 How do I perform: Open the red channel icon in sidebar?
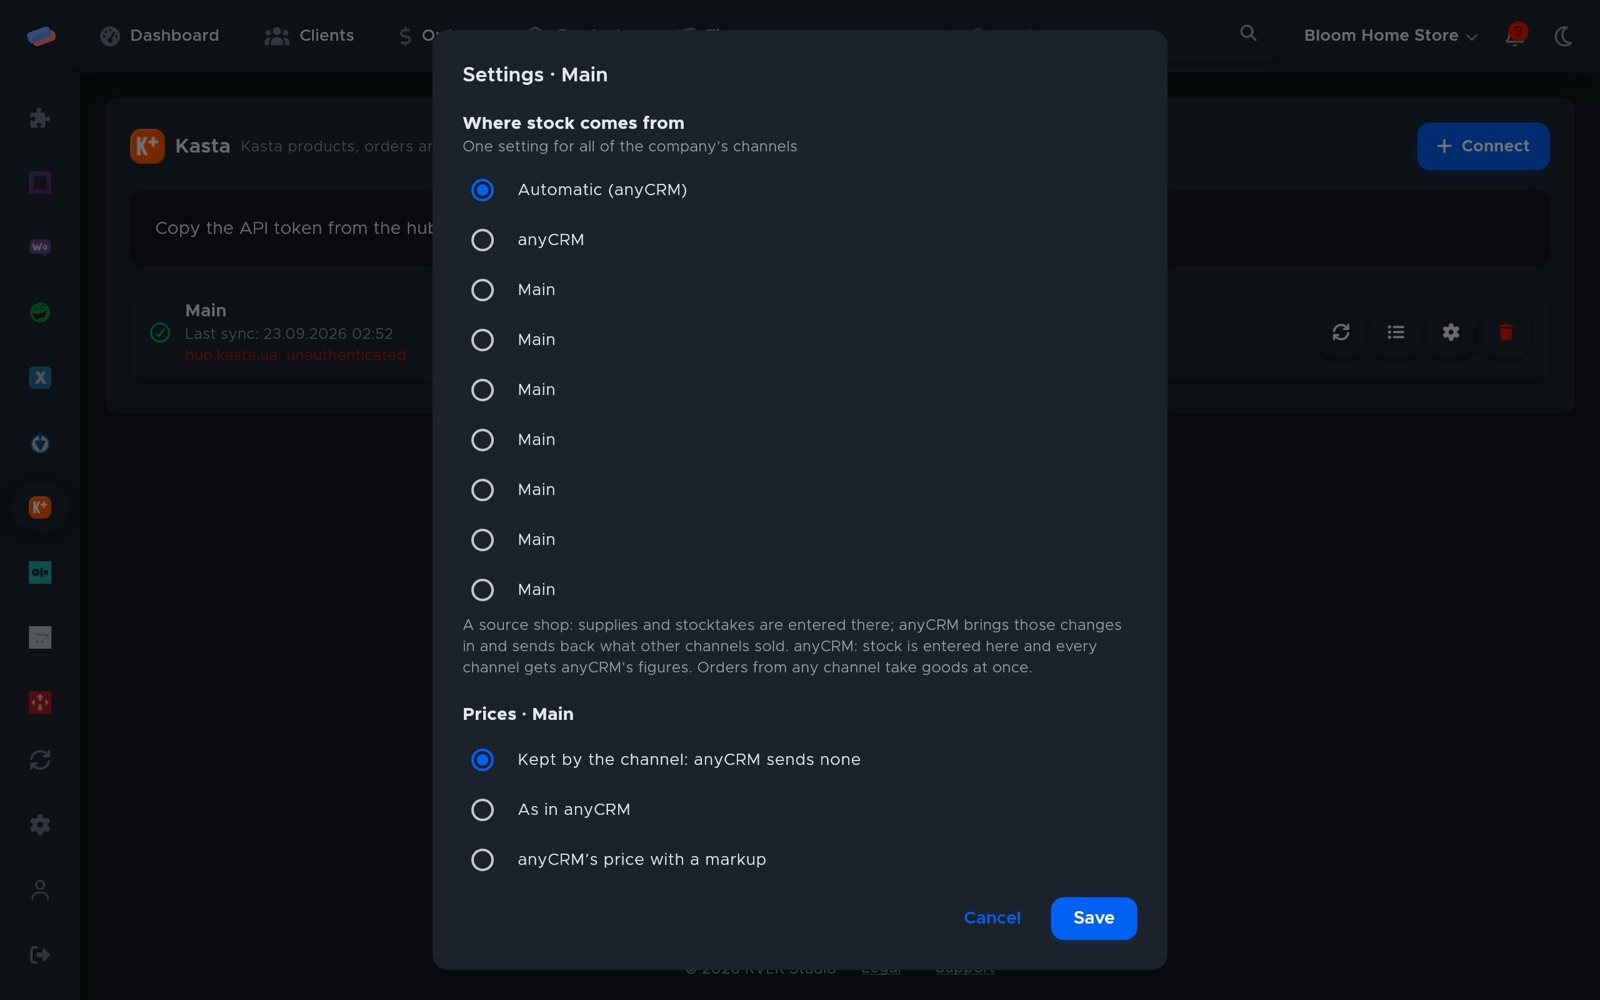tap(40, 702)
